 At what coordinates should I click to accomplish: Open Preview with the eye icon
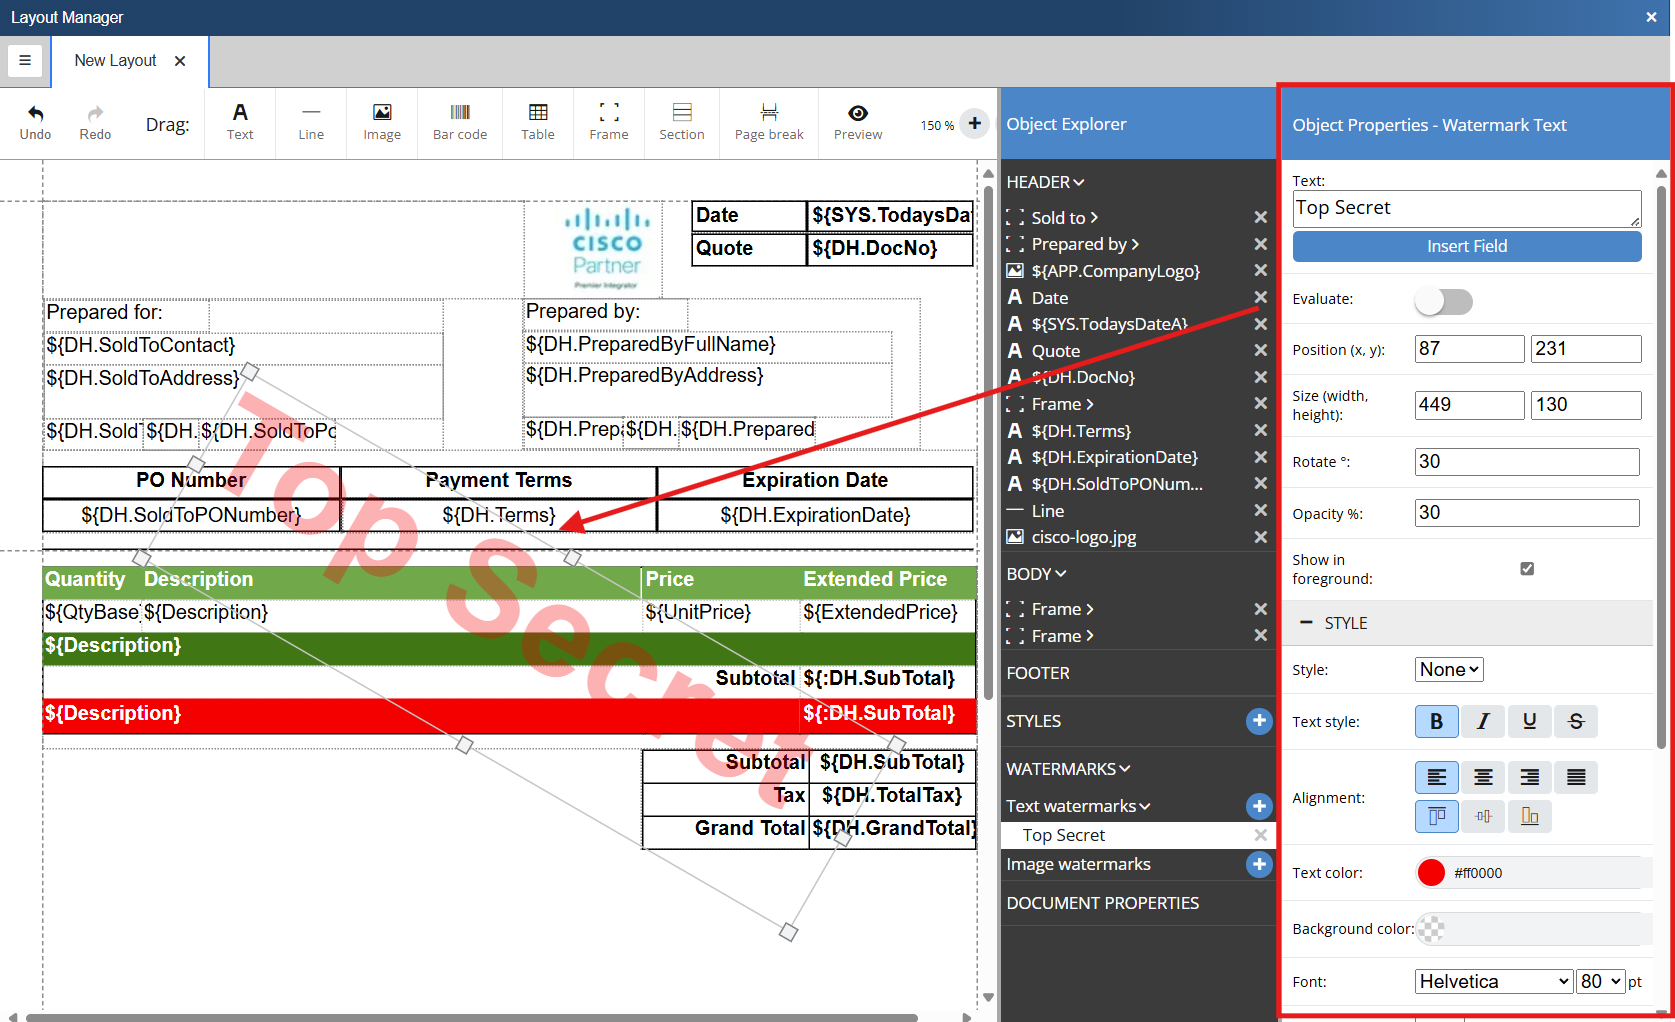coord(857,114)
